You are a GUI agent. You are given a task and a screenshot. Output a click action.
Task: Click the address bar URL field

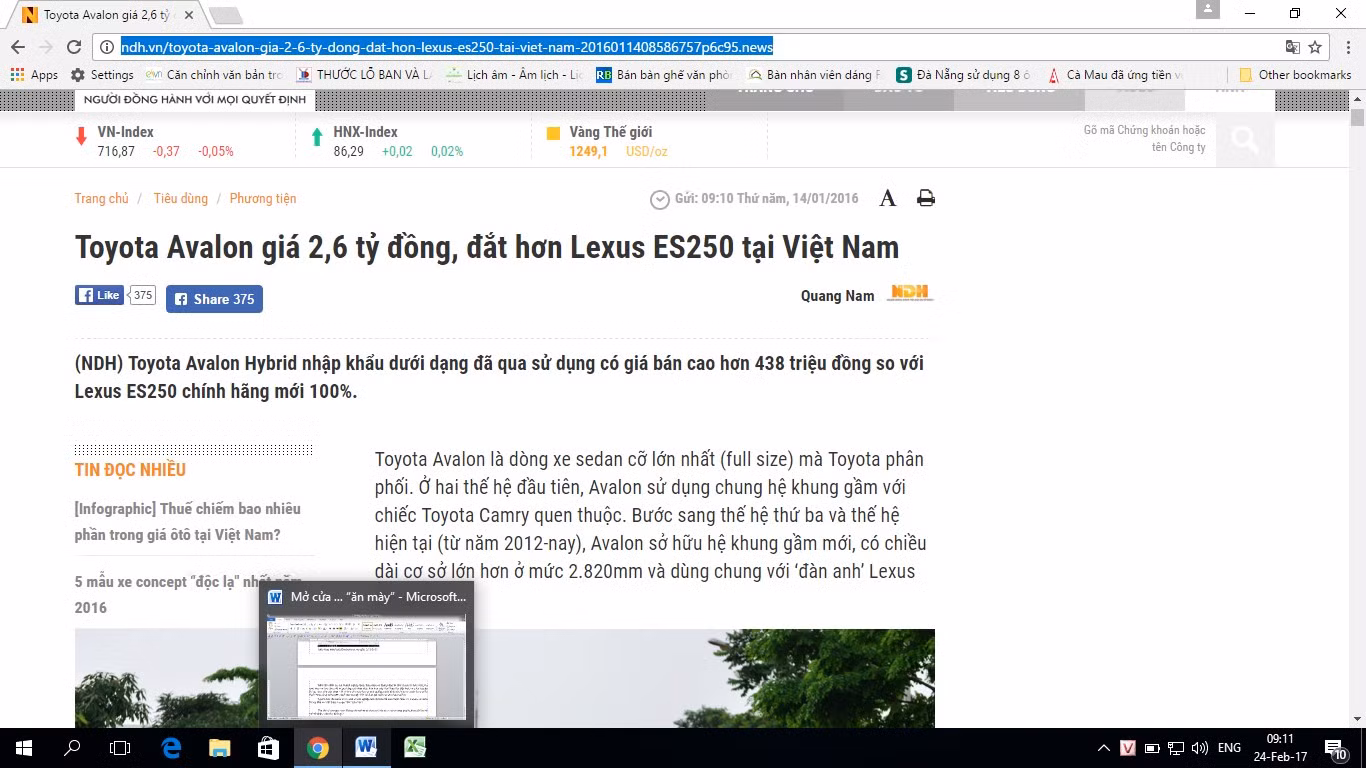pos(690,47)
